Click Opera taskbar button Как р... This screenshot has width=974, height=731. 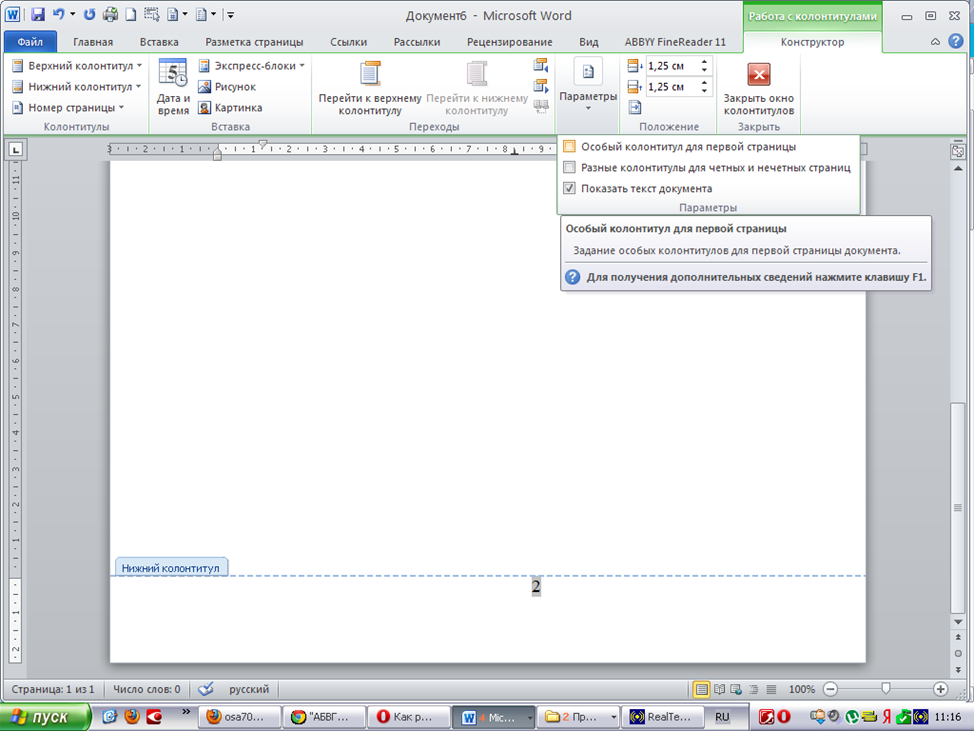pyautogui.click(x=408, y=717)
